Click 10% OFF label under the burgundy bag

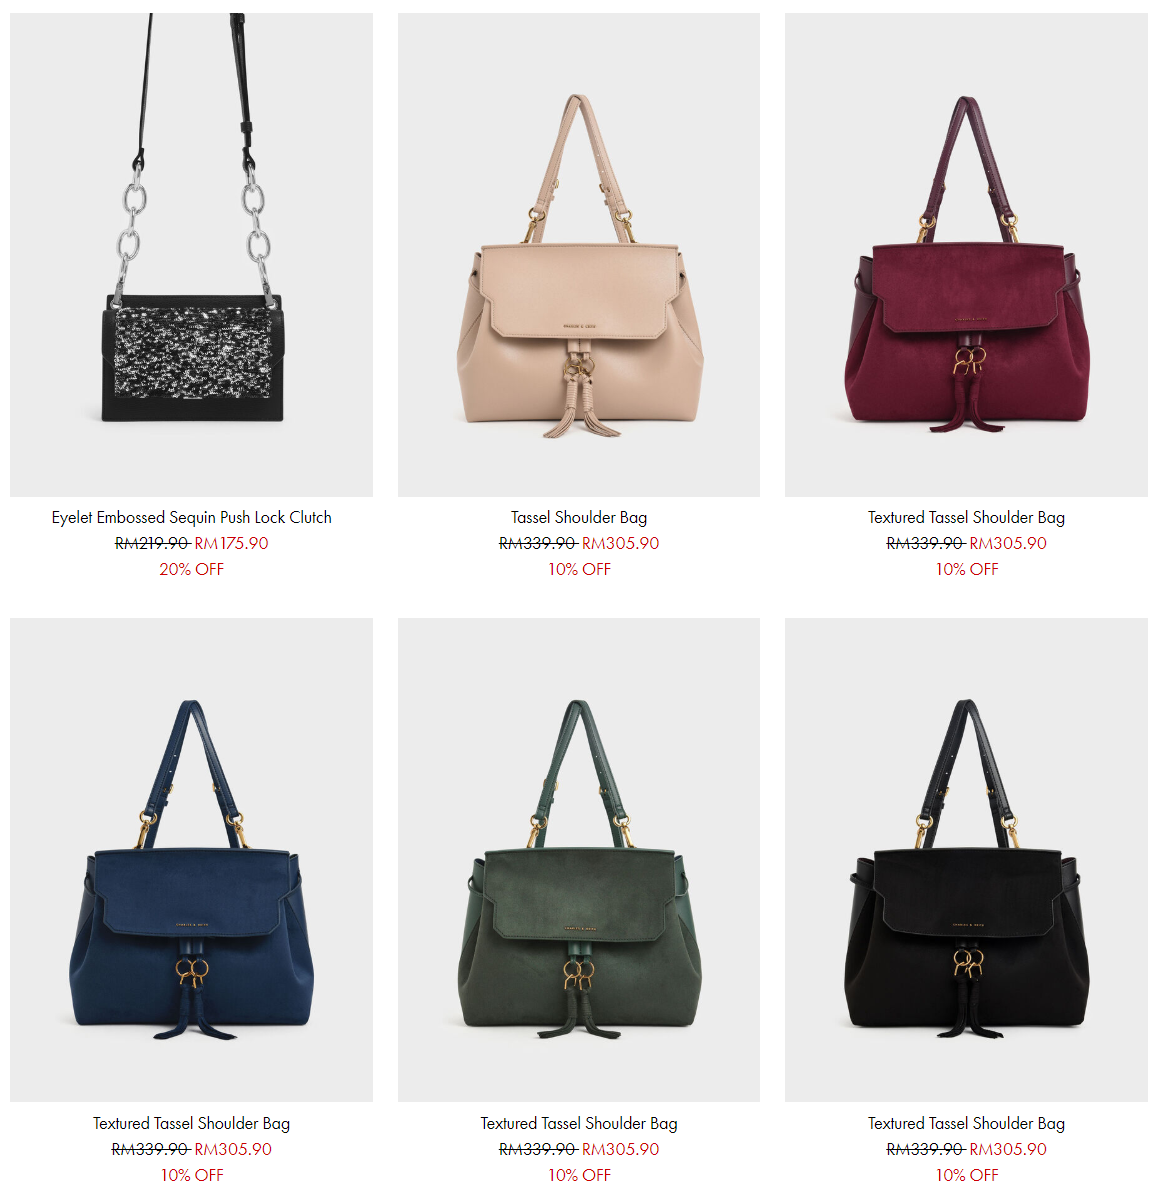click(x=966, y=569)
